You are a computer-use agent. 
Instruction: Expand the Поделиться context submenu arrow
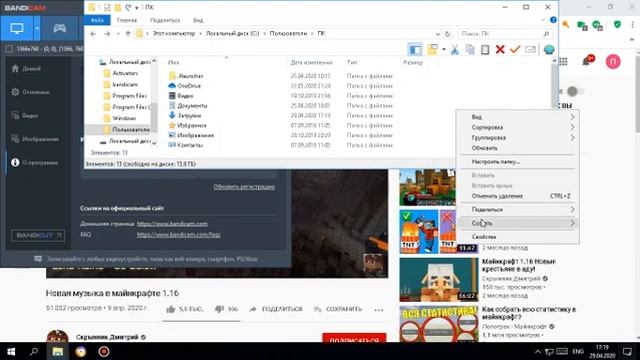(x=572, y=210)
